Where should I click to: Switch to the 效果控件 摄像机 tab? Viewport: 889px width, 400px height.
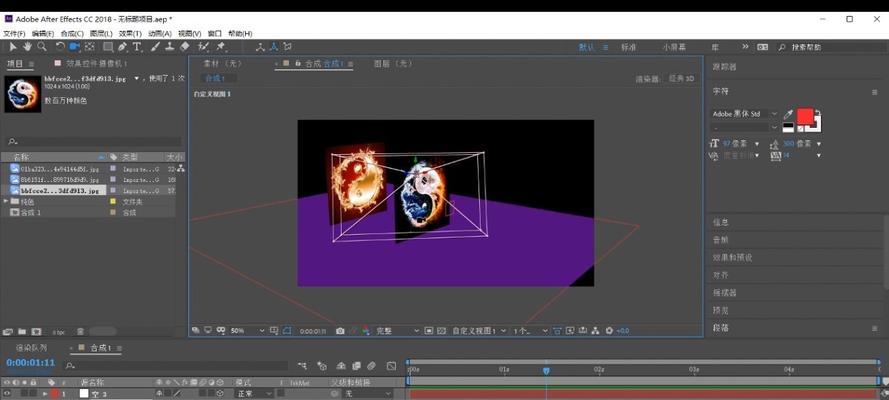coord(97,64)
